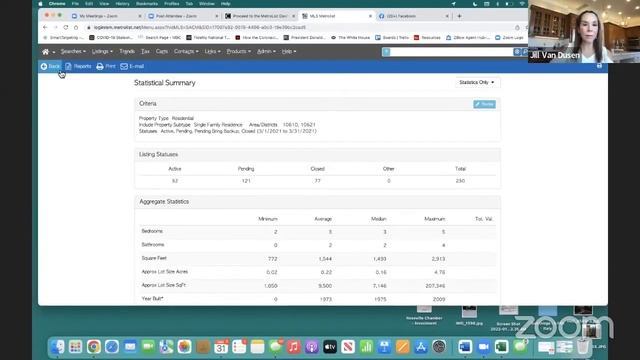640x360 pixels.
Task: Click the browser back arrow
Action: [x=45, y=27]
